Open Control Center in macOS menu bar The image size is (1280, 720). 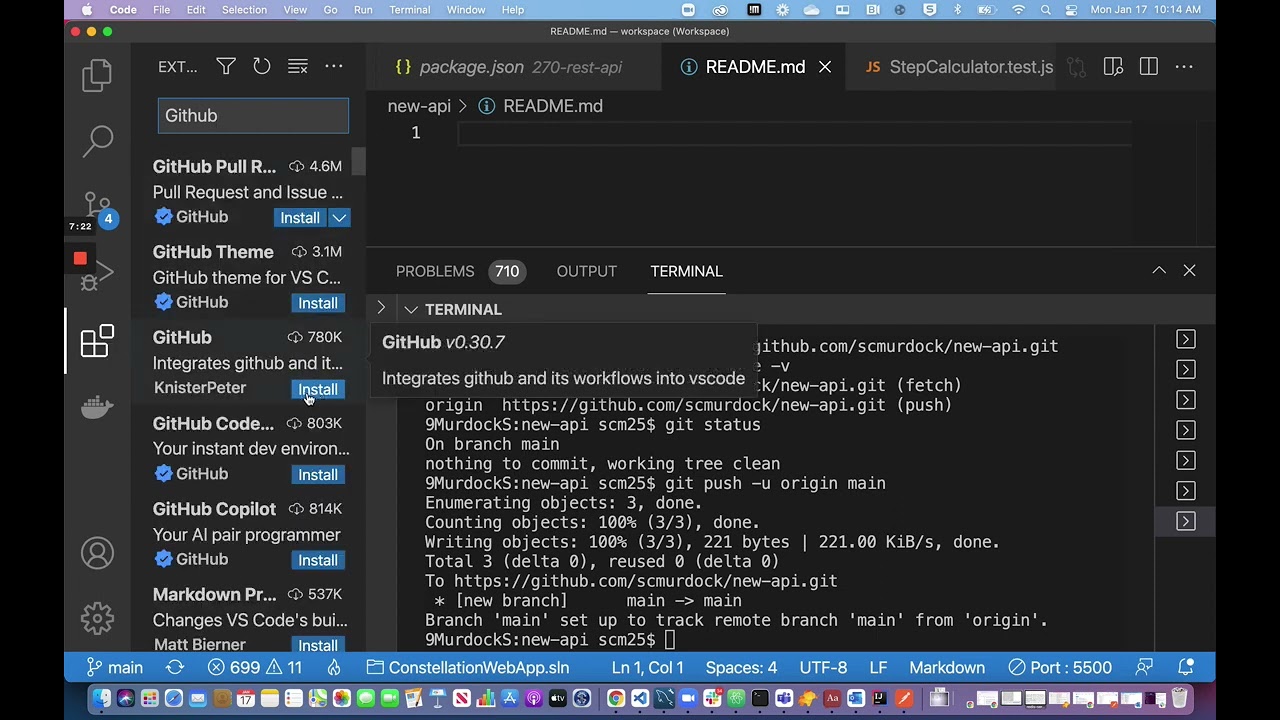click(x=1072, y=10)
